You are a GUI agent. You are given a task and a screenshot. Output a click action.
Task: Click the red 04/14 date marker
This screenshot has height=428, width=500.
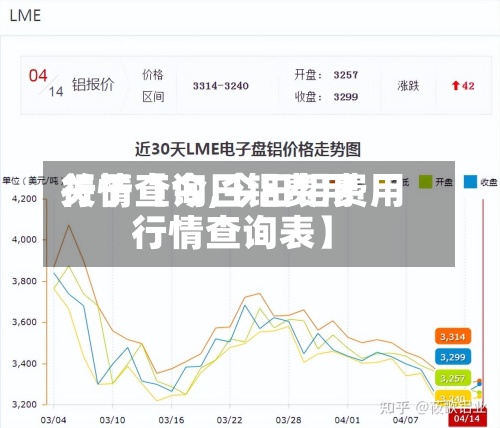[x=468, y=418]
